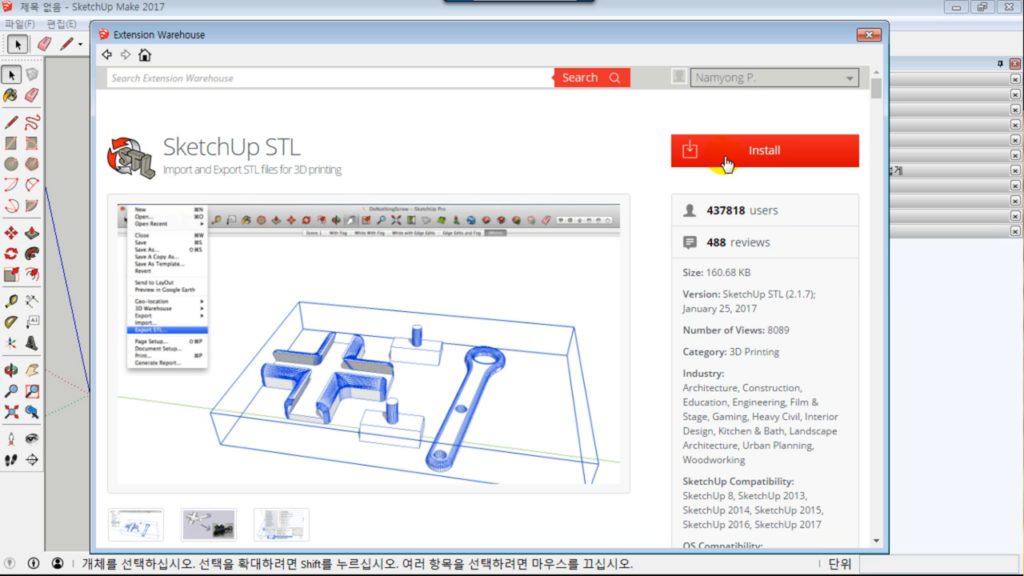Choose the Freehand drawing tool
The image size is (1024, 576).
click(32, 122)
